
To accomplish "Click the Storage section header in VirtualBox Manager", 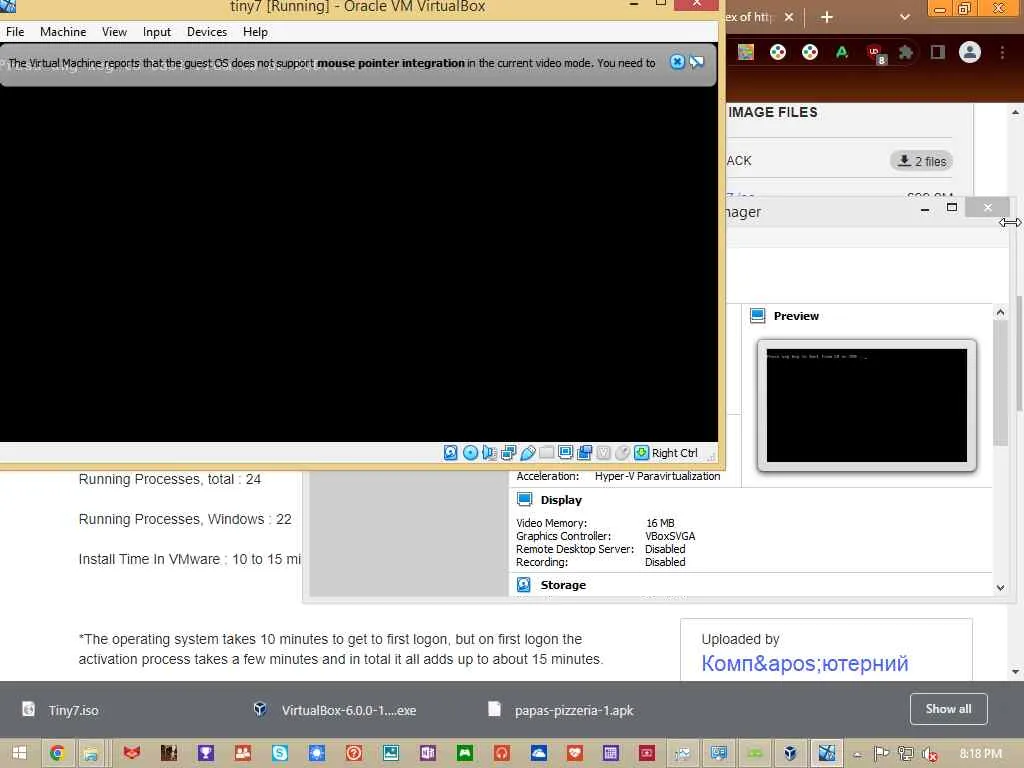I will pos(563,585).
